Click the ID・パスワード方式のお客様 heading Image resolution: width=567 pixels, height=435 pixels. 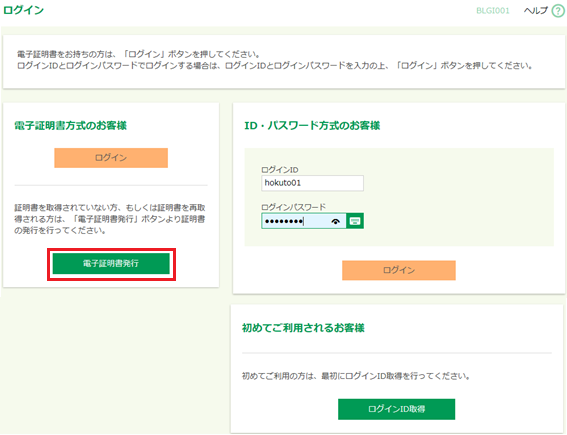pos(312,125)
